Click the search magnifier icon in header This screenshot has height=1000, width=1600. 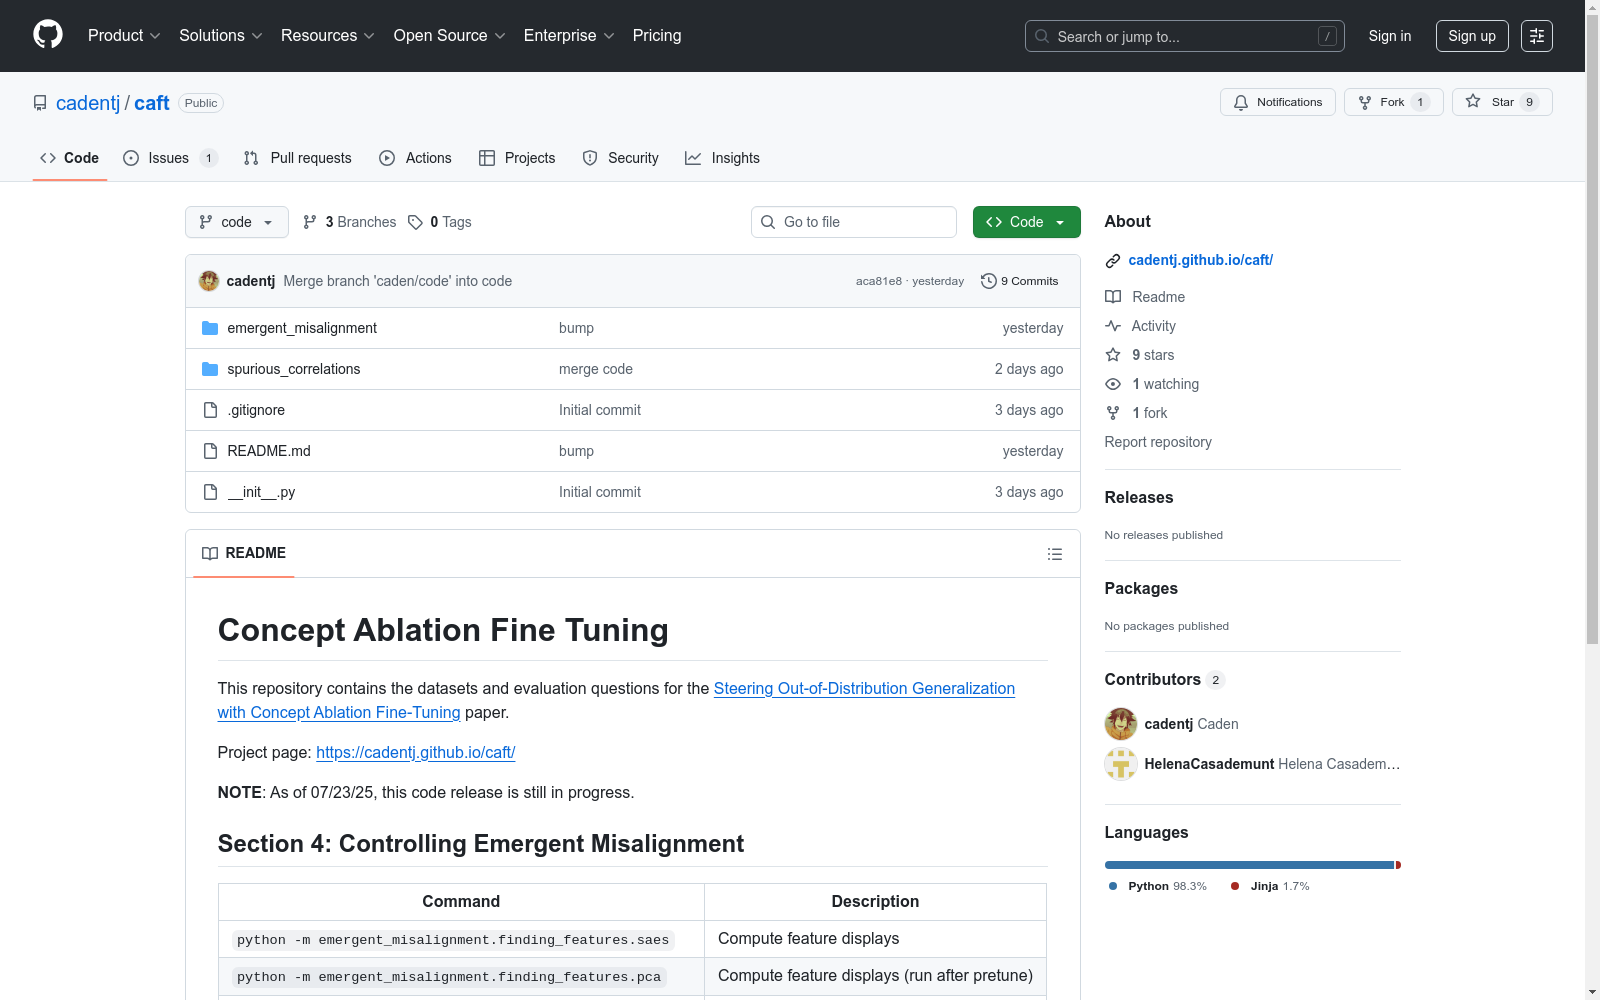click(x=1042, y=36)
